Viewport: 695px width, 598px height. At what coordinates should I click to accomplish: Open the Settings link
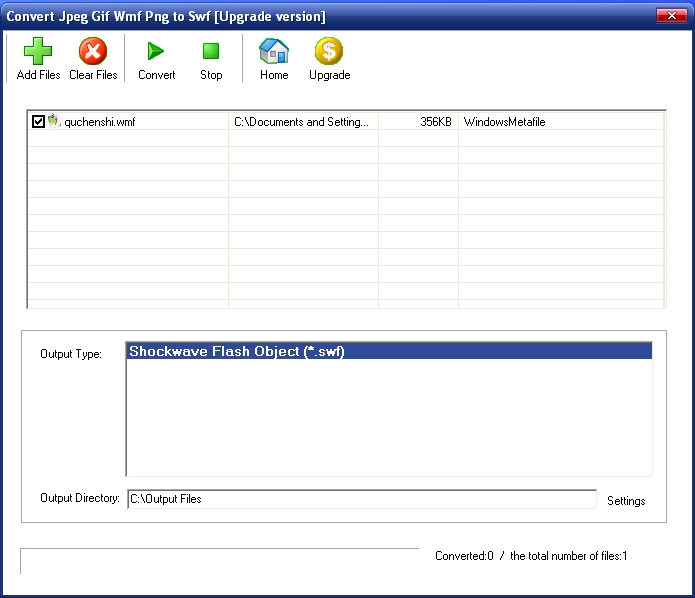(x=626, y=500)
